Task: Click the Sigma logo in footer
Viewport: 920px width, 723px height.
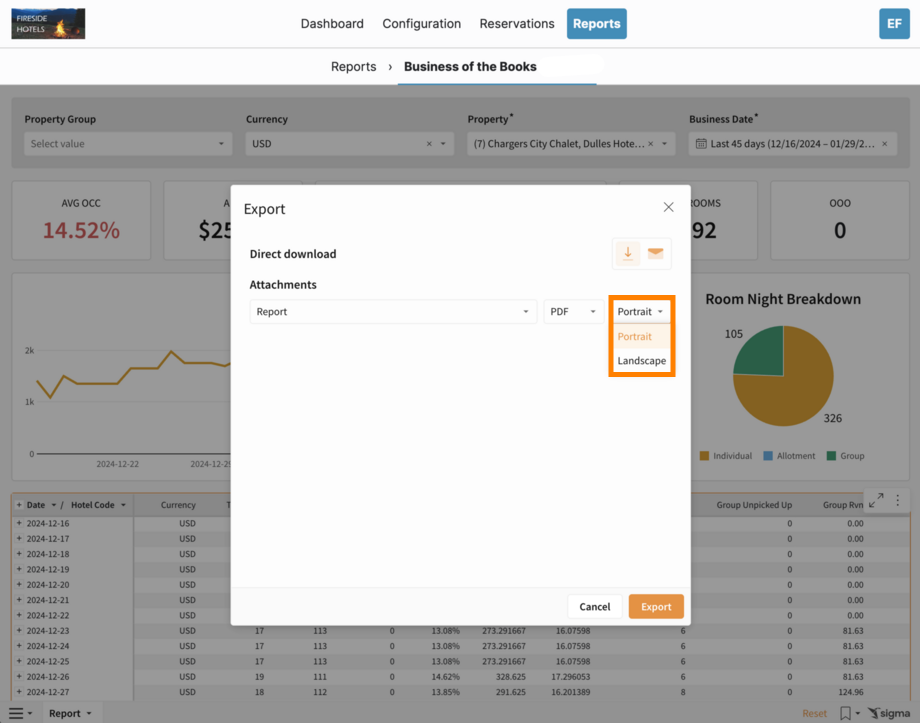Action: pos(889,713)
